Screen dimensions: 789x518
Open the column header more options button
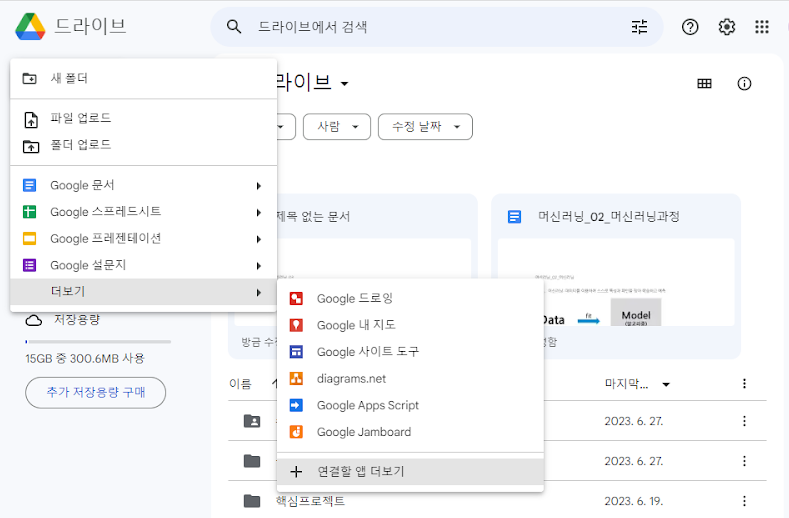(x=744, y=384)
